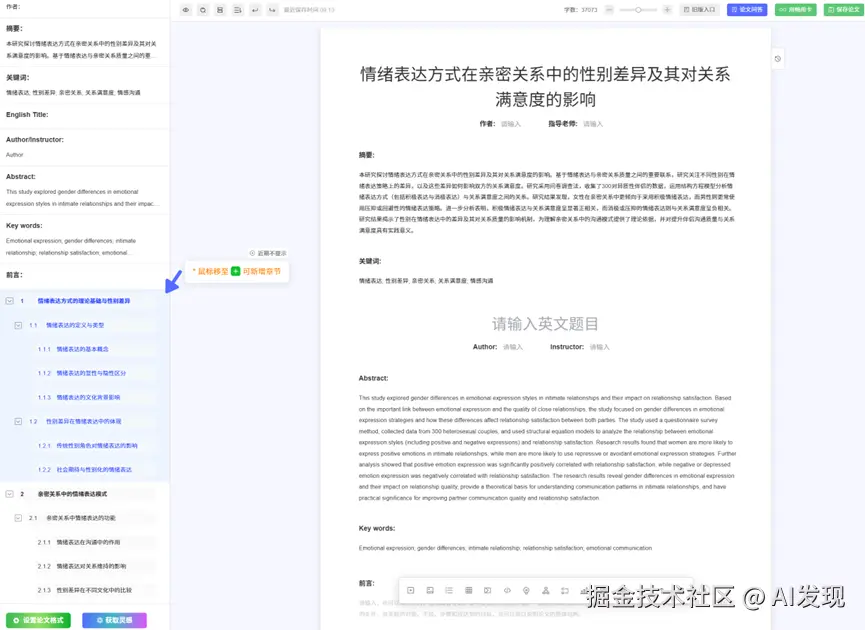Click the third top toolbar layout icon
Viewport: 865px width, 630px height.
(220, 10)
